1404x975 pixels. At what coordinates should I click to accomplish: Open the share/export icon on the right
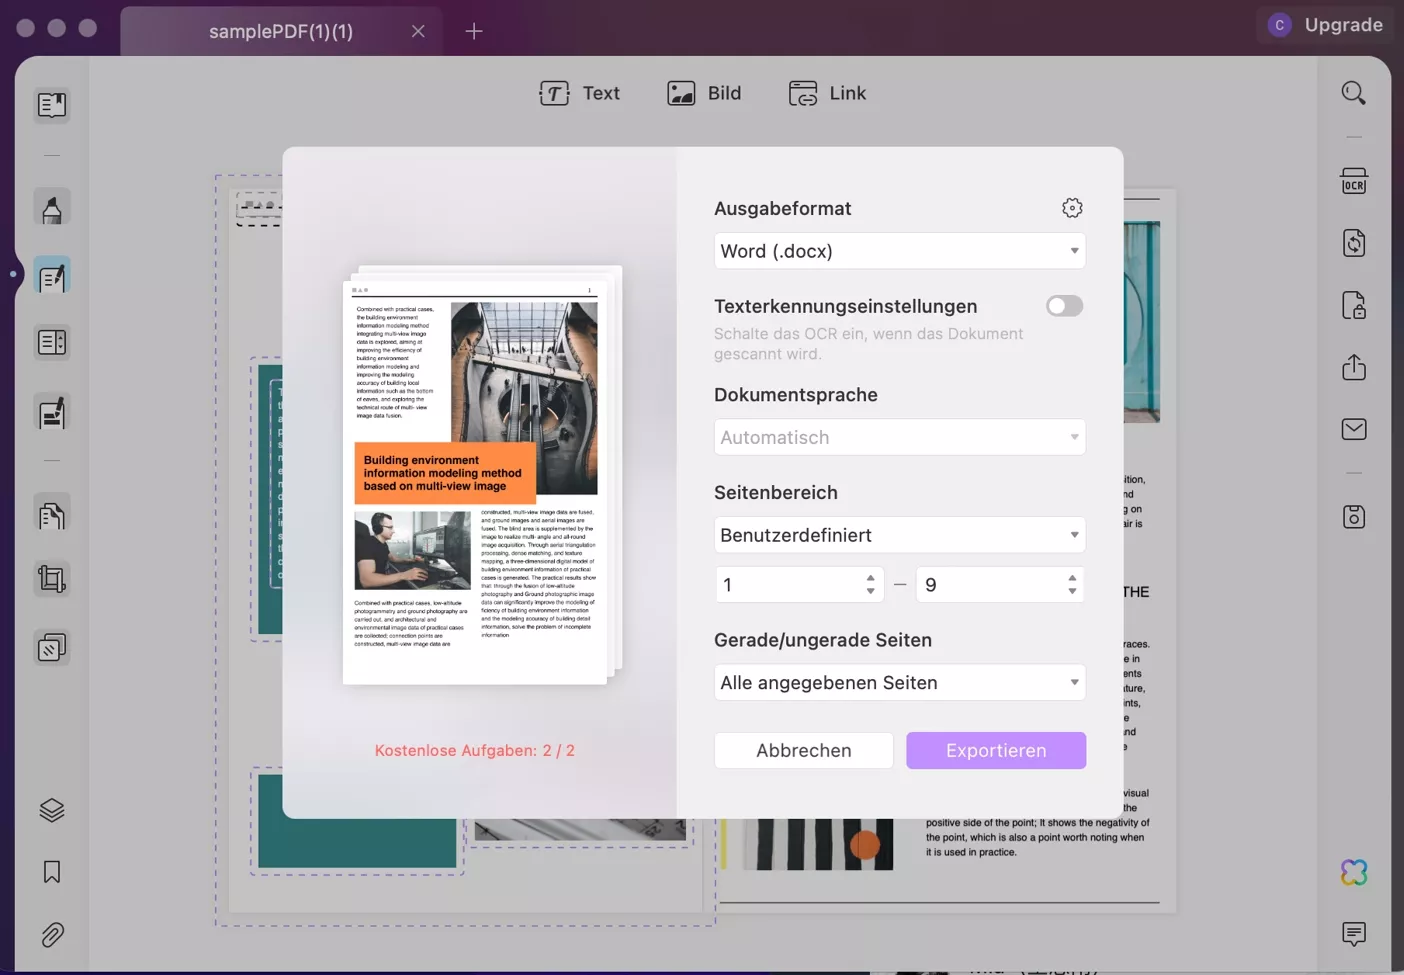coord(1353,367)
